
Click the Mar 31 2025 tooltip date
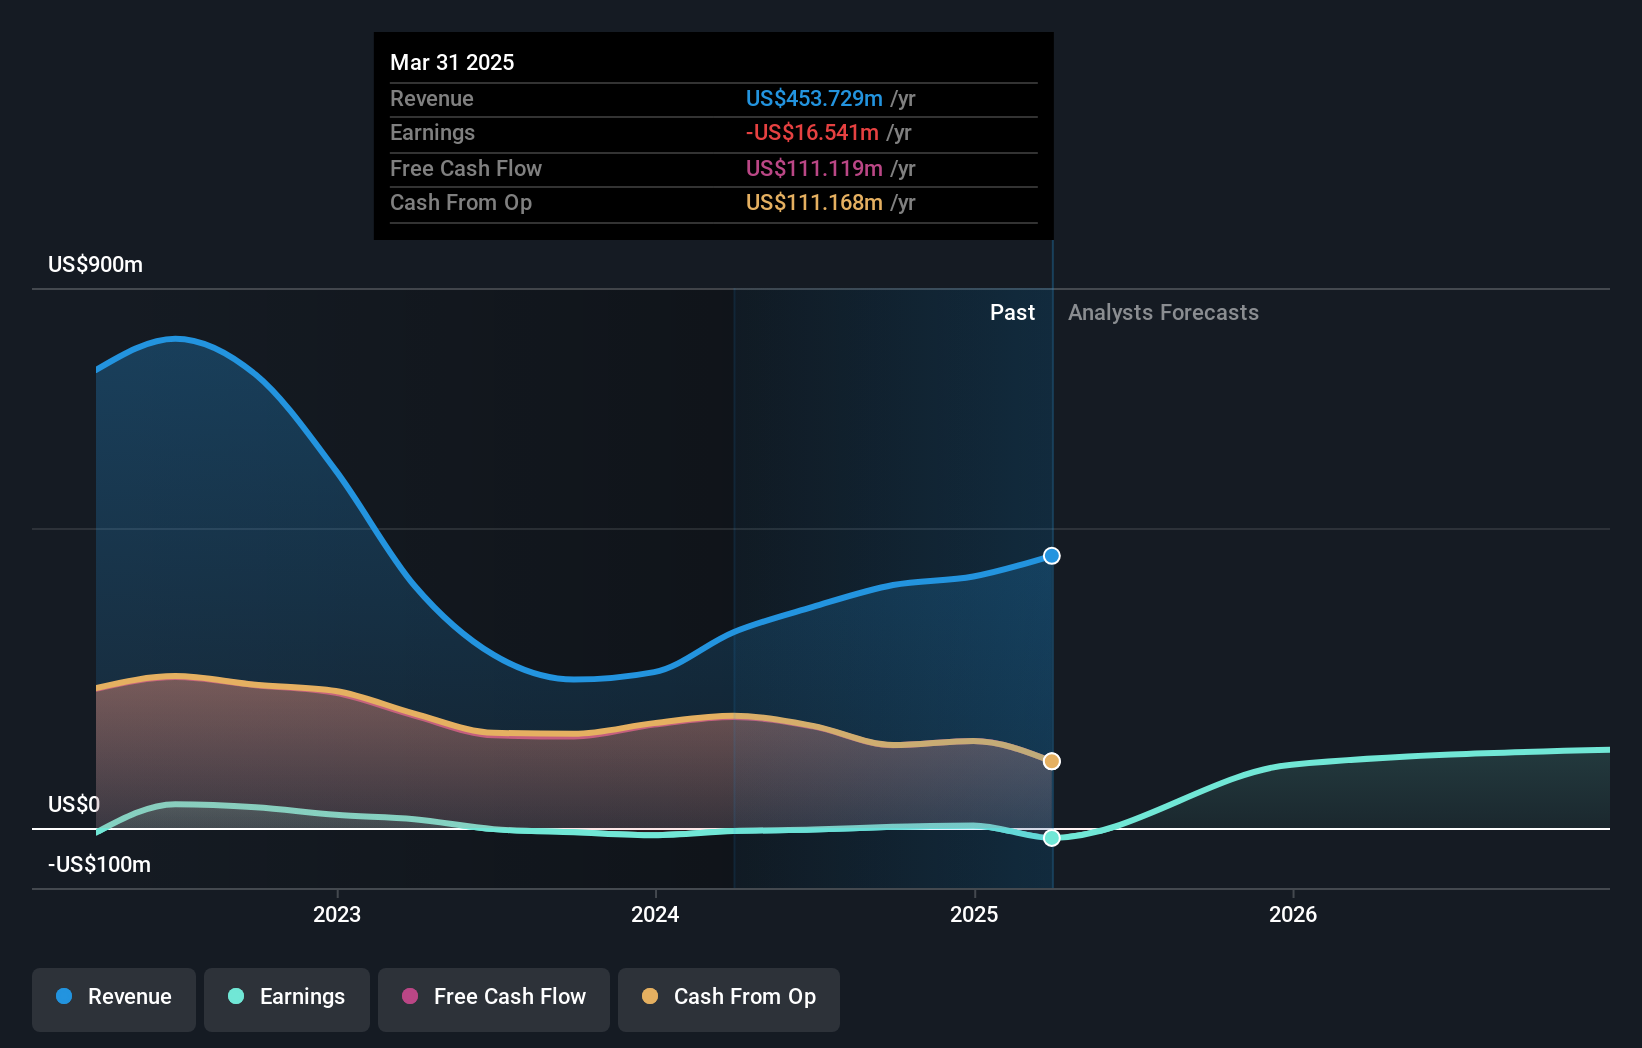pyautogui.click(x=452, y=62)
